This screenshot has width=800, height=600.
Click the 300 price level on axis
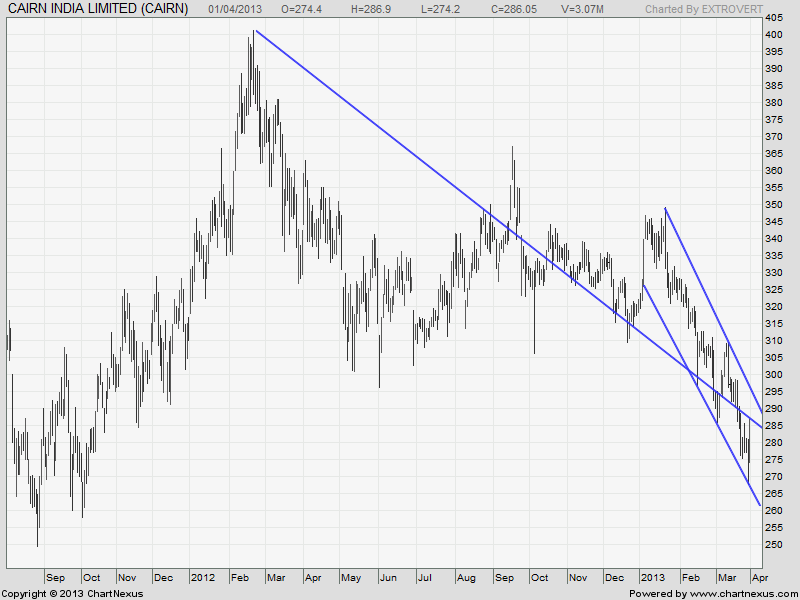pos(773,375)
